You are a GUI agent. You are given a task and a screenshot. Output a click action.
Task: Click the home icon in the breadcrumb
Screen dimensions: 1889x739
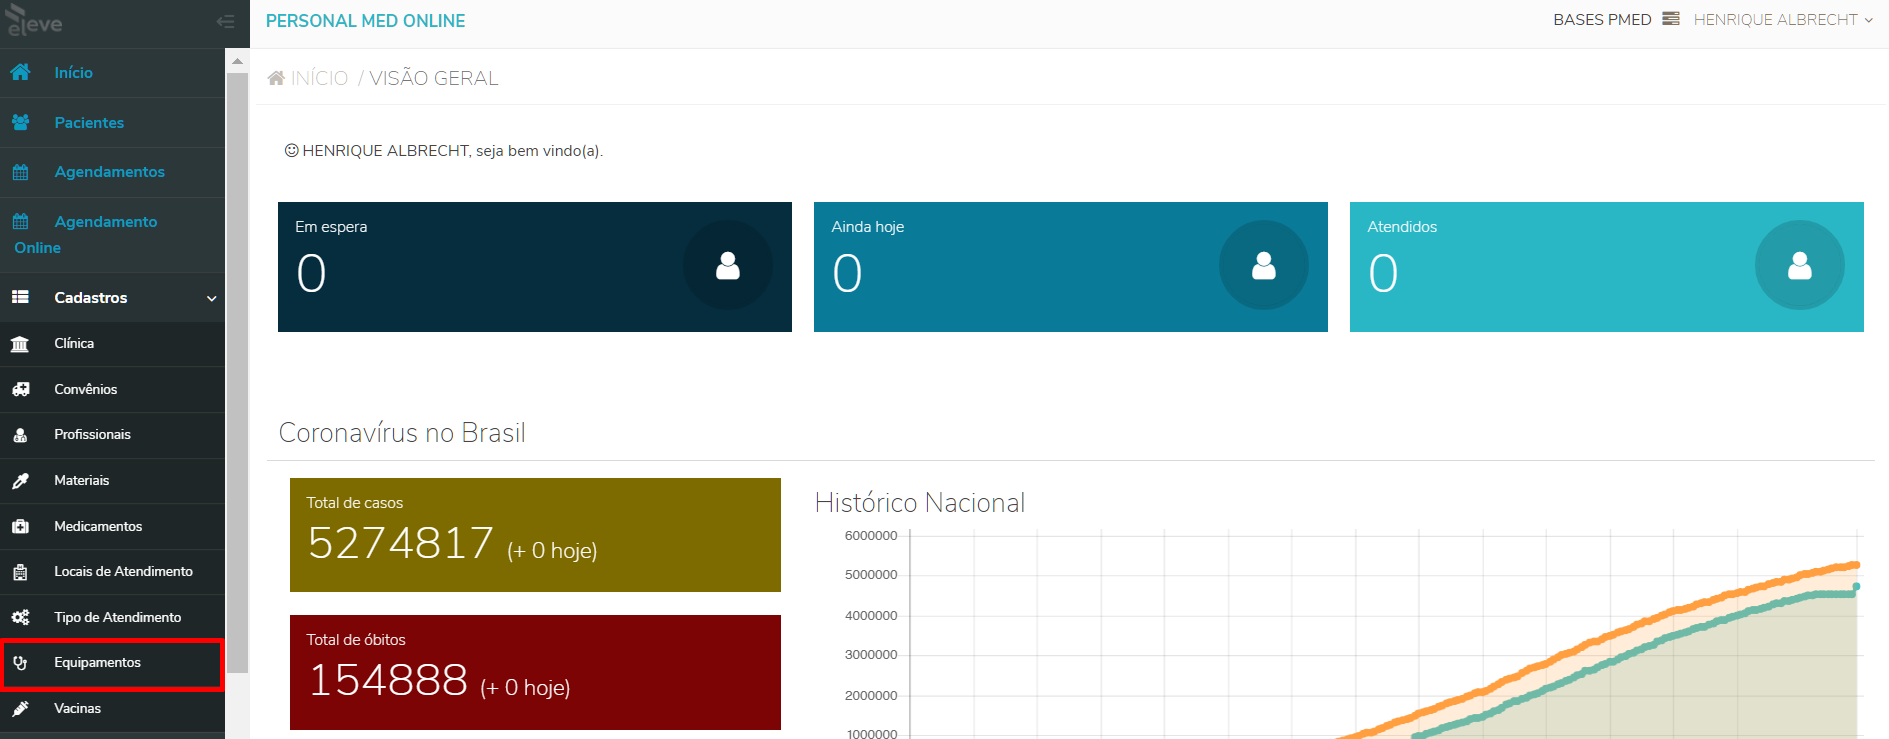pyautogui.click(x=276, y=78)
